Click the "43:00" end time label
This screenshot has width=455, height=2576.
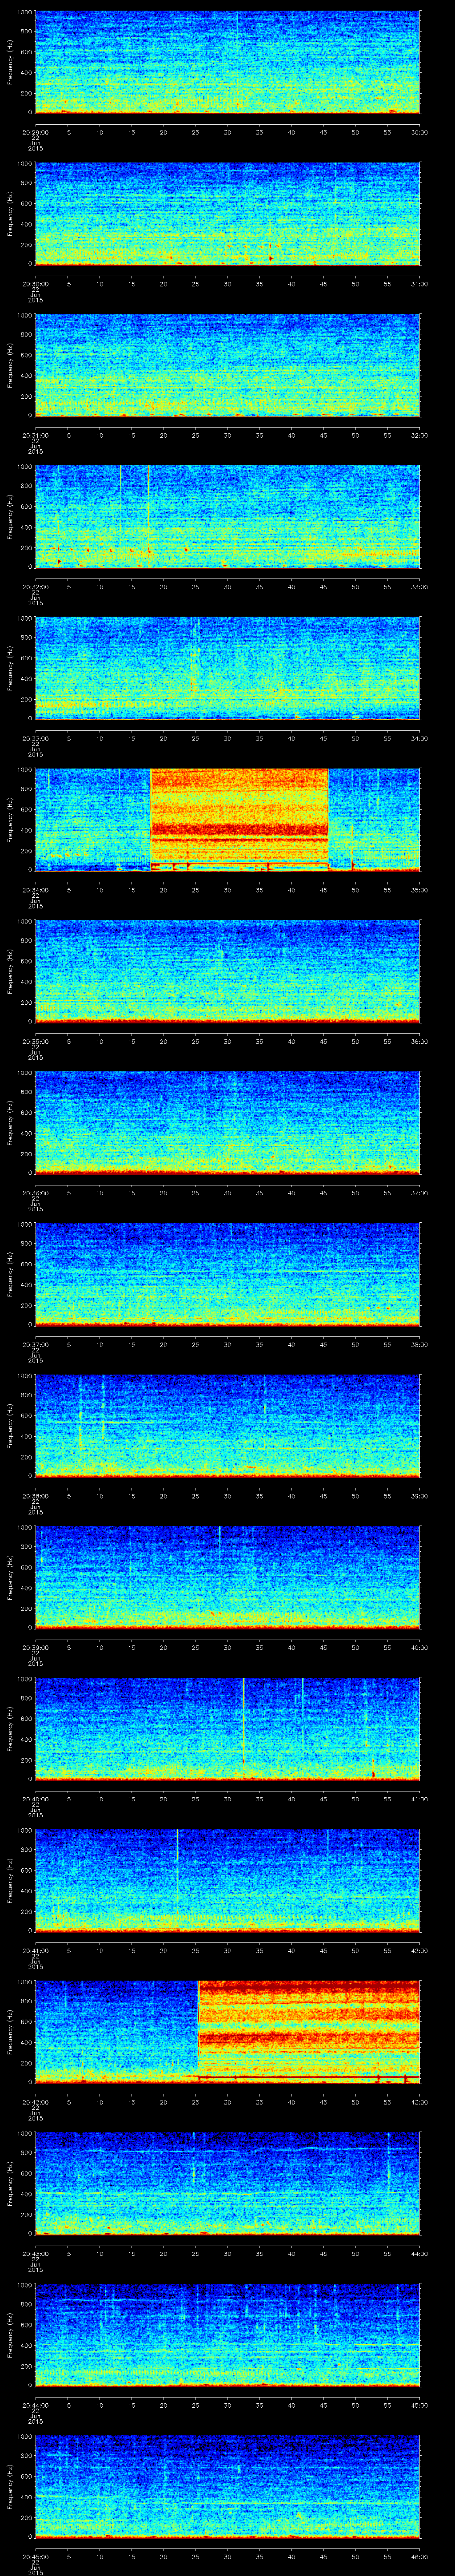(420, 2101)
